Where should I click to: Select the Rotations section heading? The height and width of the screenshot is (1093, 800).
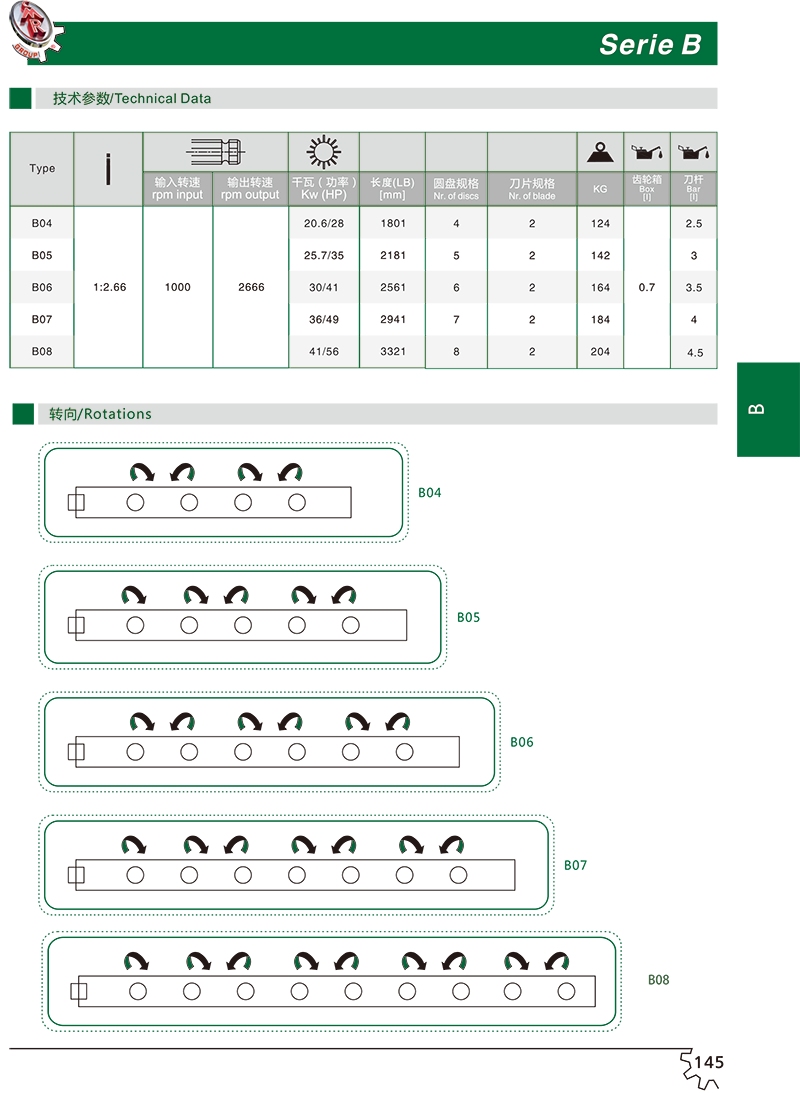100,414
